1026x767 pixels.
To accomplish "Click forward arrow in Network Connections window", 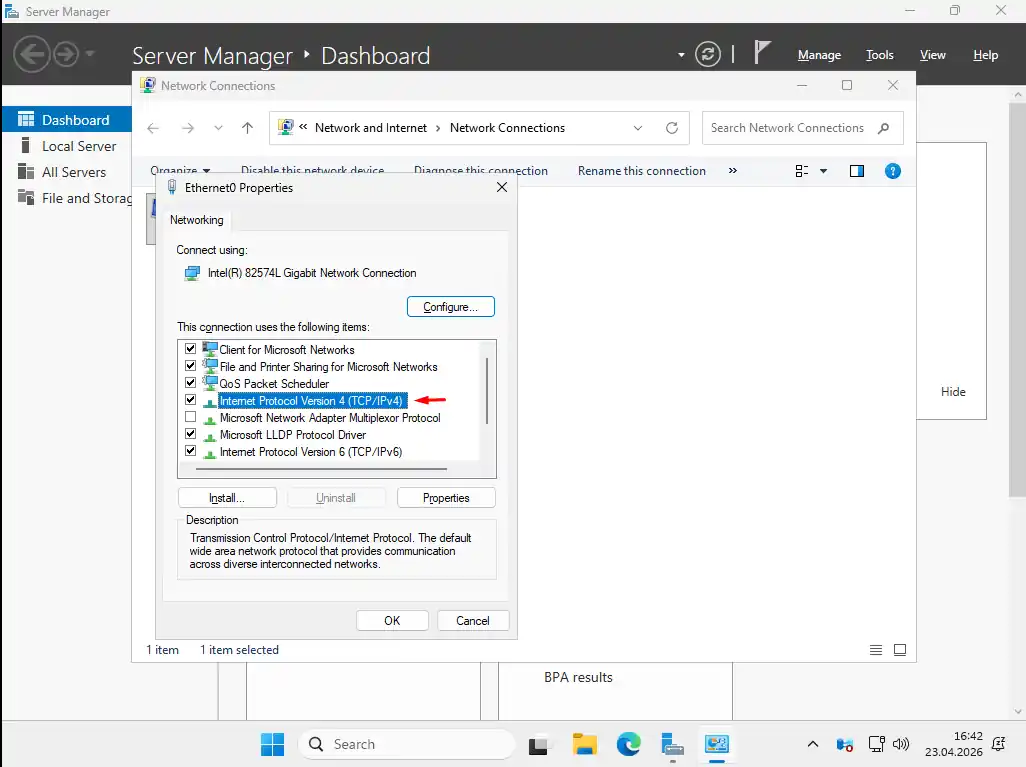I will [x=188, y=128].
